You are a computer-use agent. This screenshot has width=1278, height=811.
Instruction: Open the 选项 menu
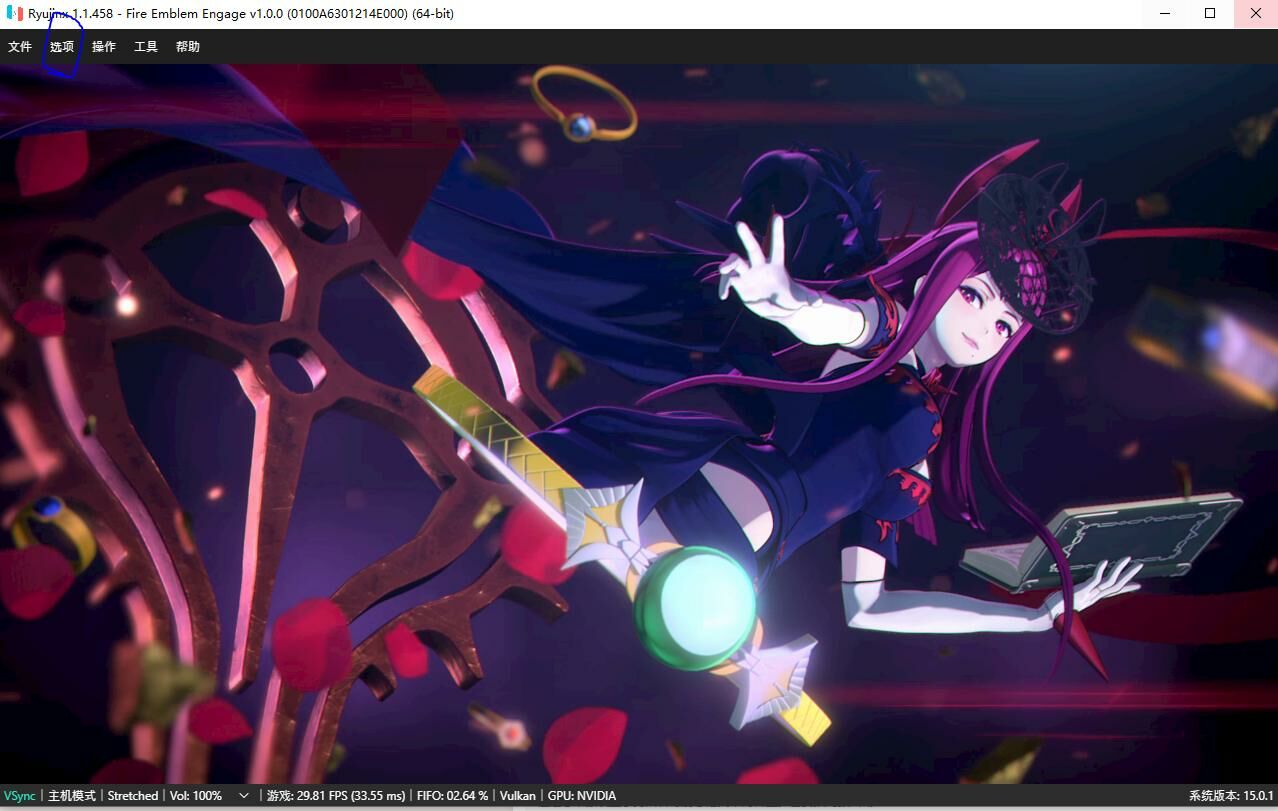click(62, 47)
